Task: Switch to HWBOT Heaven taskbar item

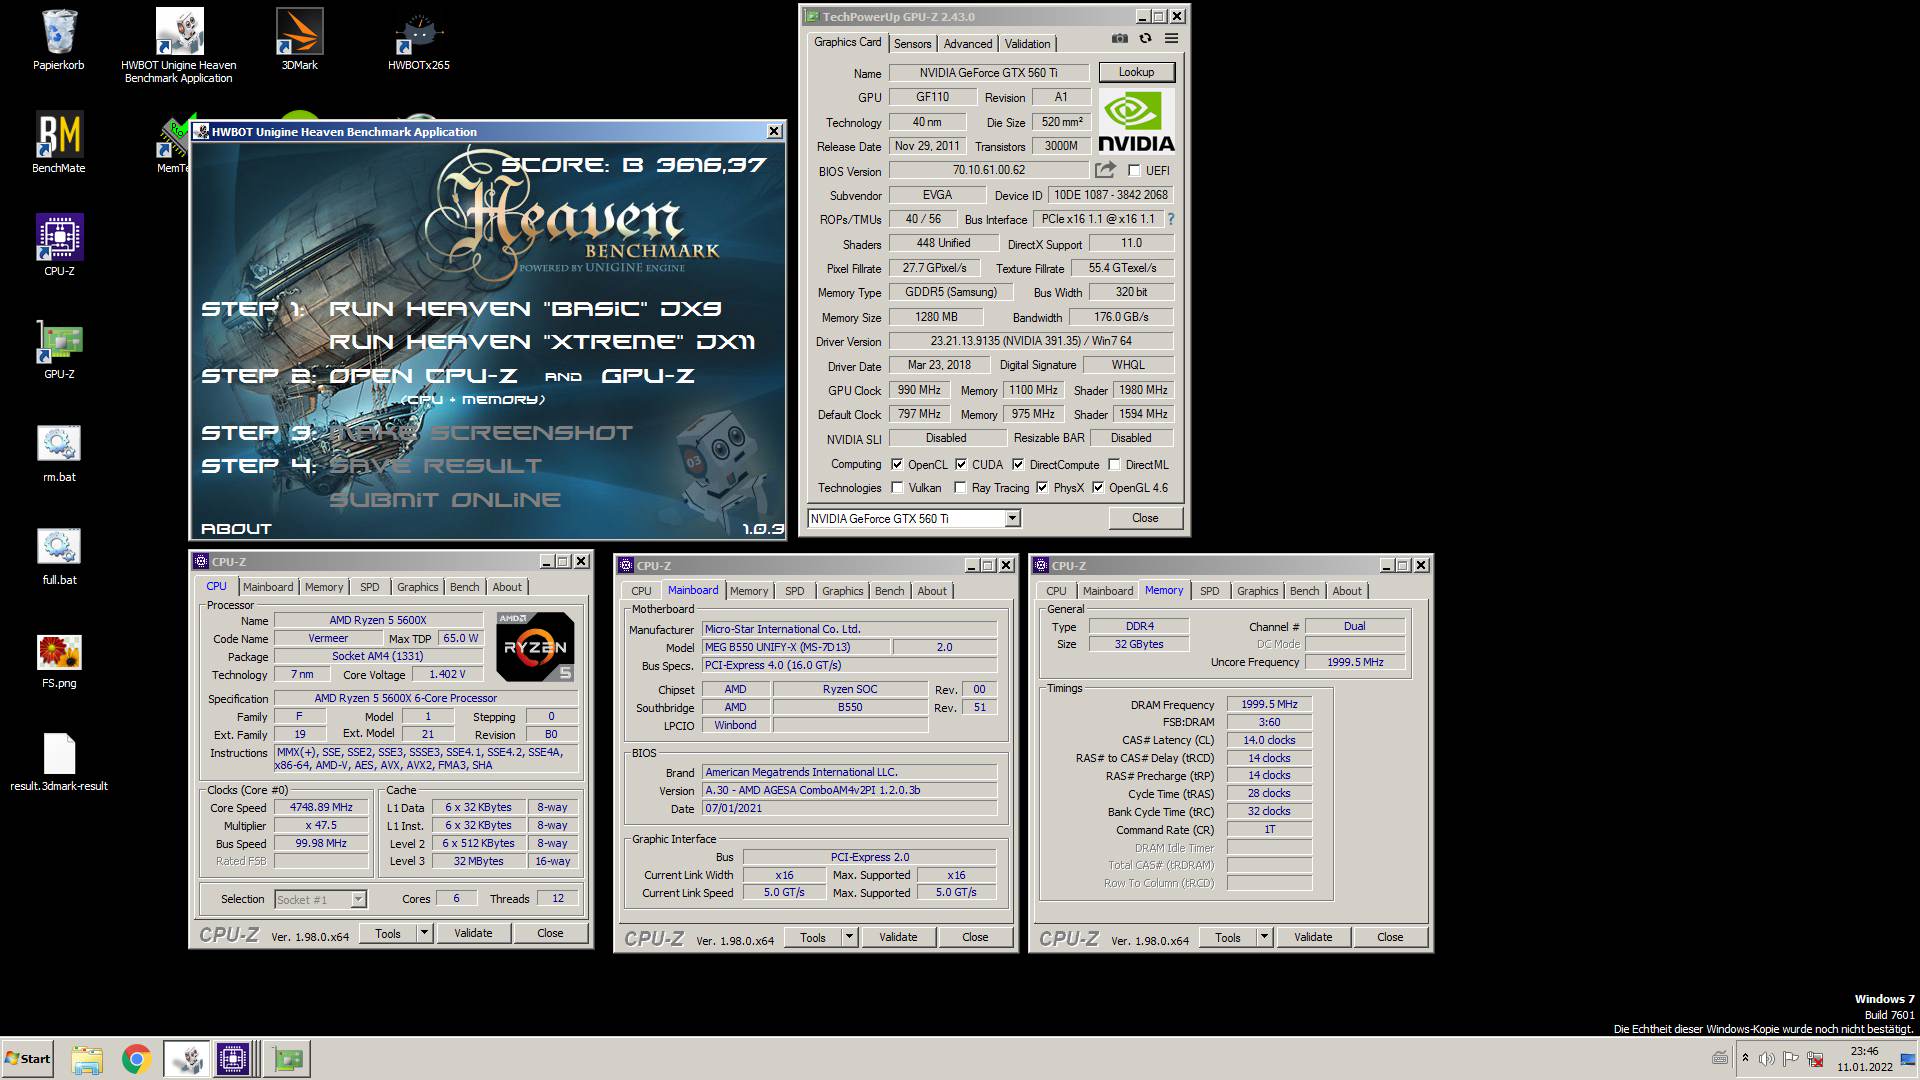Action: [186, 1059]
